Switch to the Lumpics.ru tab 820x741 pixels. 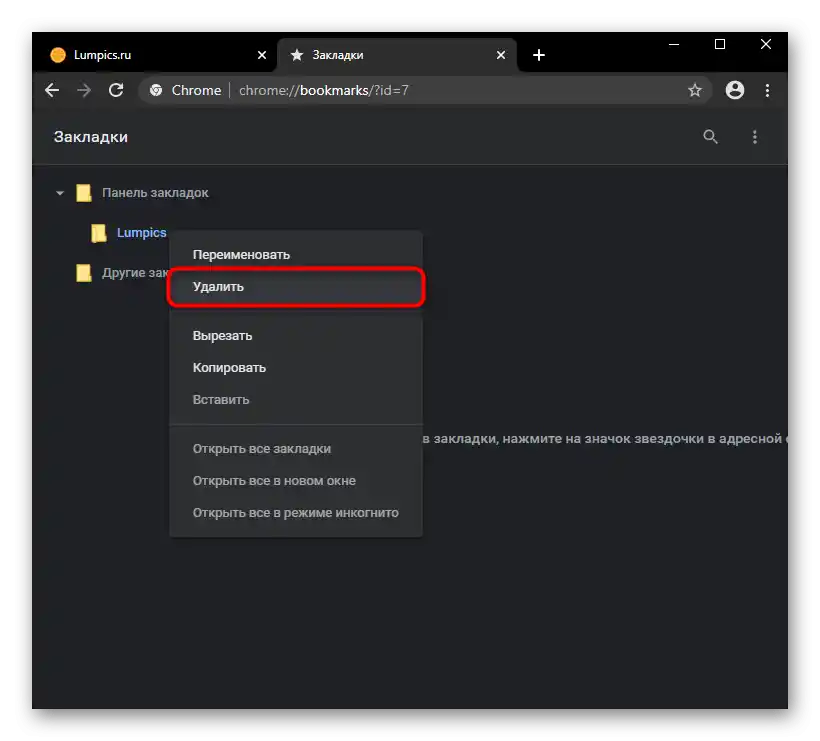pos(156,55)
